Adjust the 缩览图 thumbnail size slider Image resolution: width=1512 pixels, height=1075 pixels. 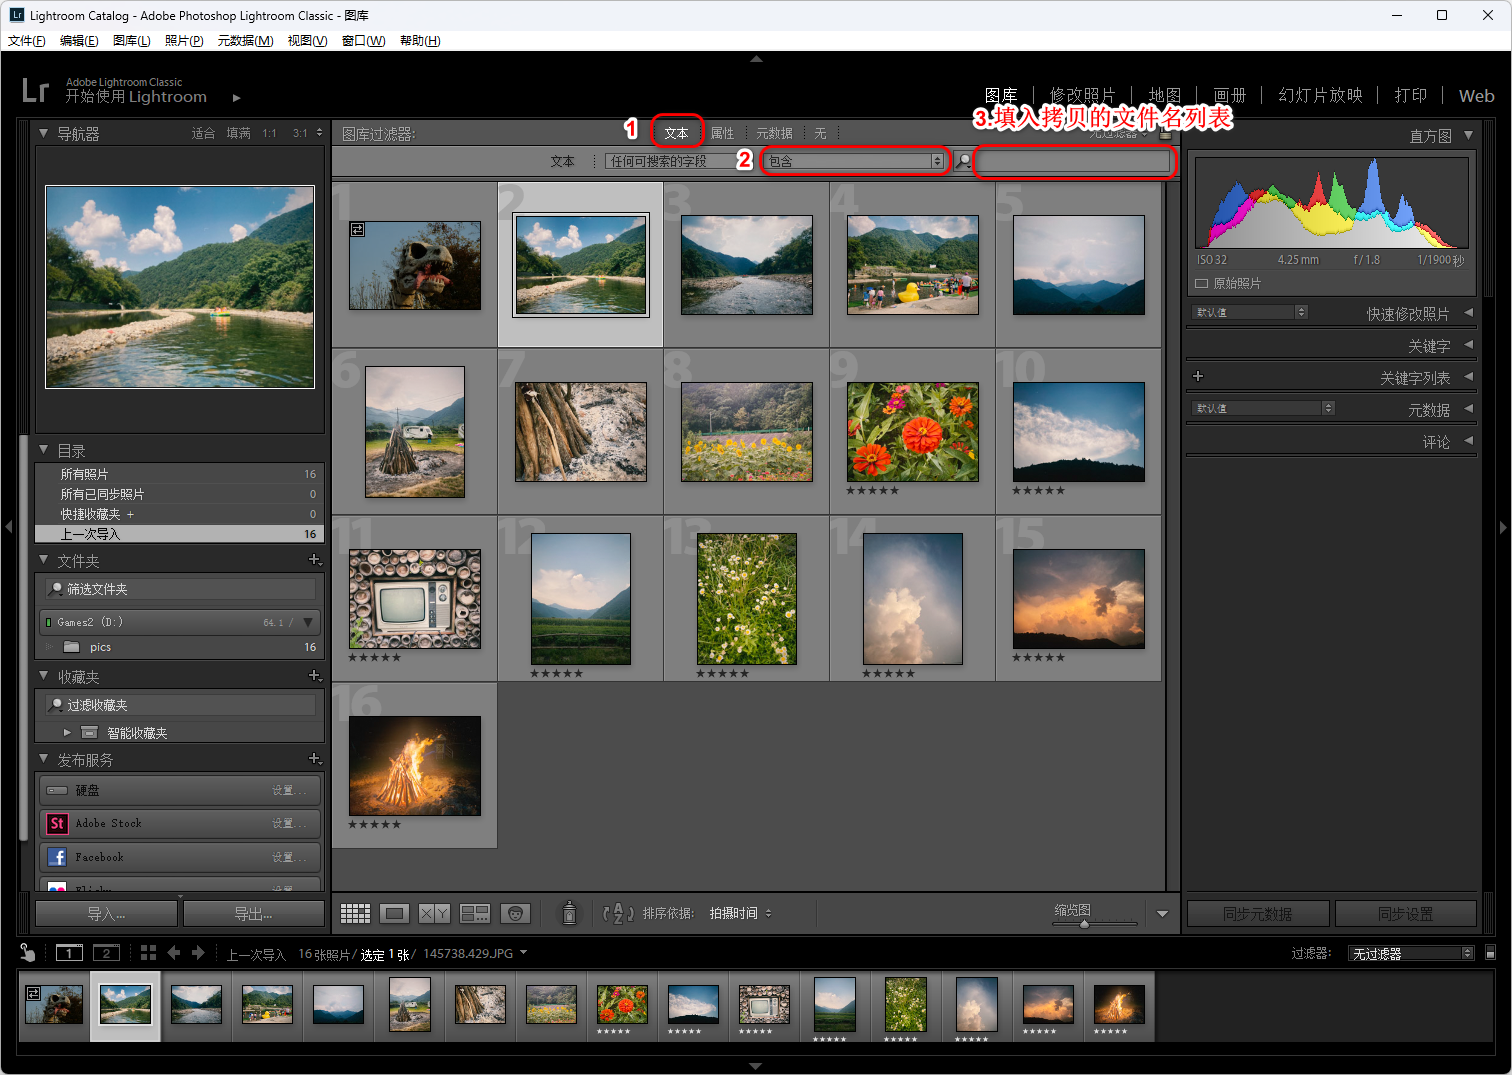click(x=1084, y=924)
